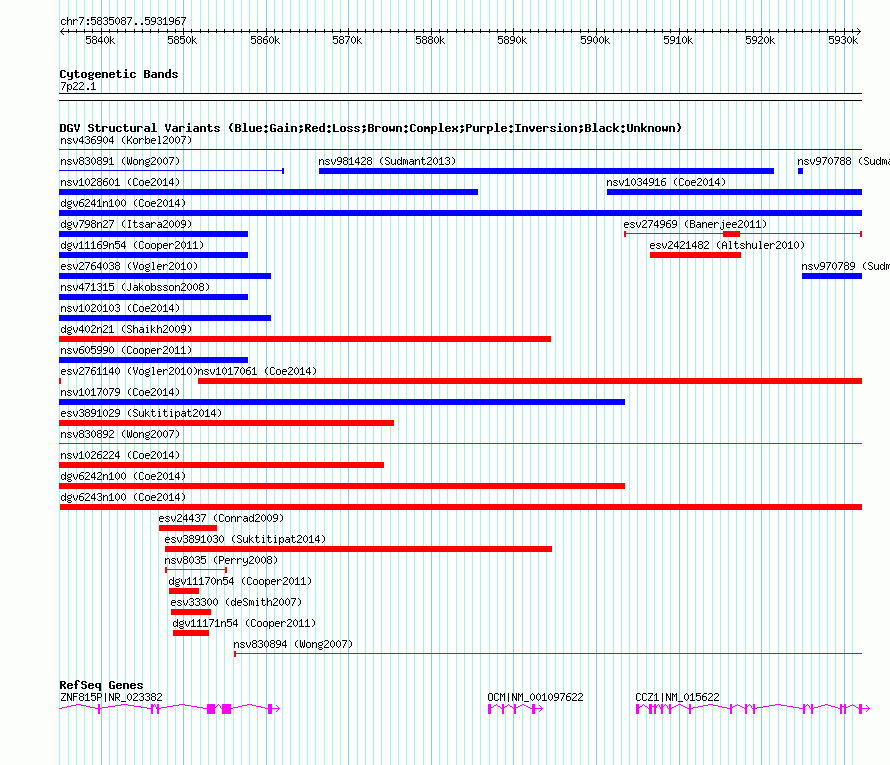Click the nsv471315 (Jakobsson2008) label
The height and width of the screenshot is (765, 890).
135,287
